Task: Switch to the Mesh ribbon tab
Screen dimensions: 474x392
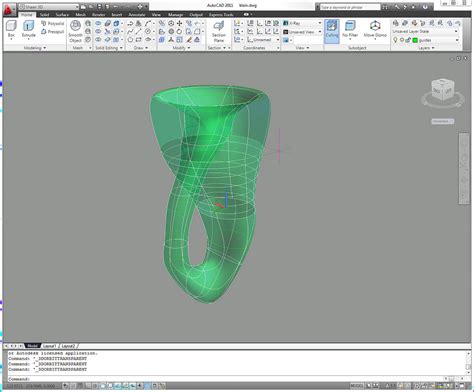Action: (x=80, y=15)
